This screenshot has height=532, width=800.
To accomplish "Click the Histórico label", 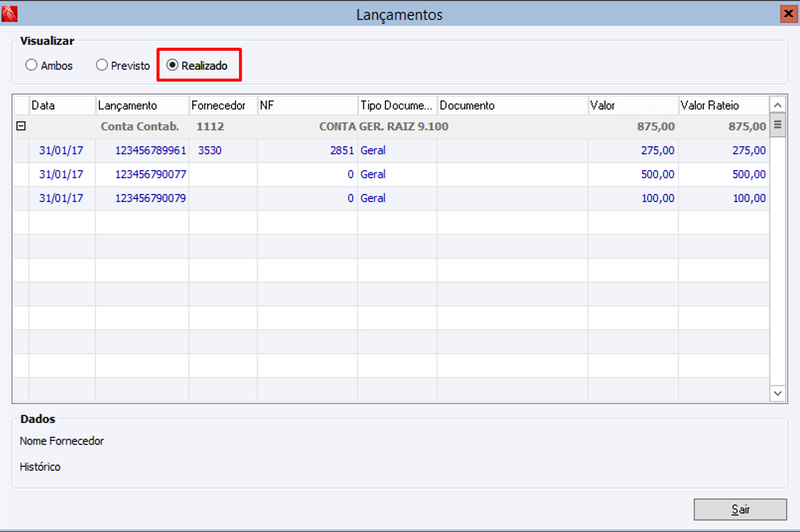I will coord(40,467).
